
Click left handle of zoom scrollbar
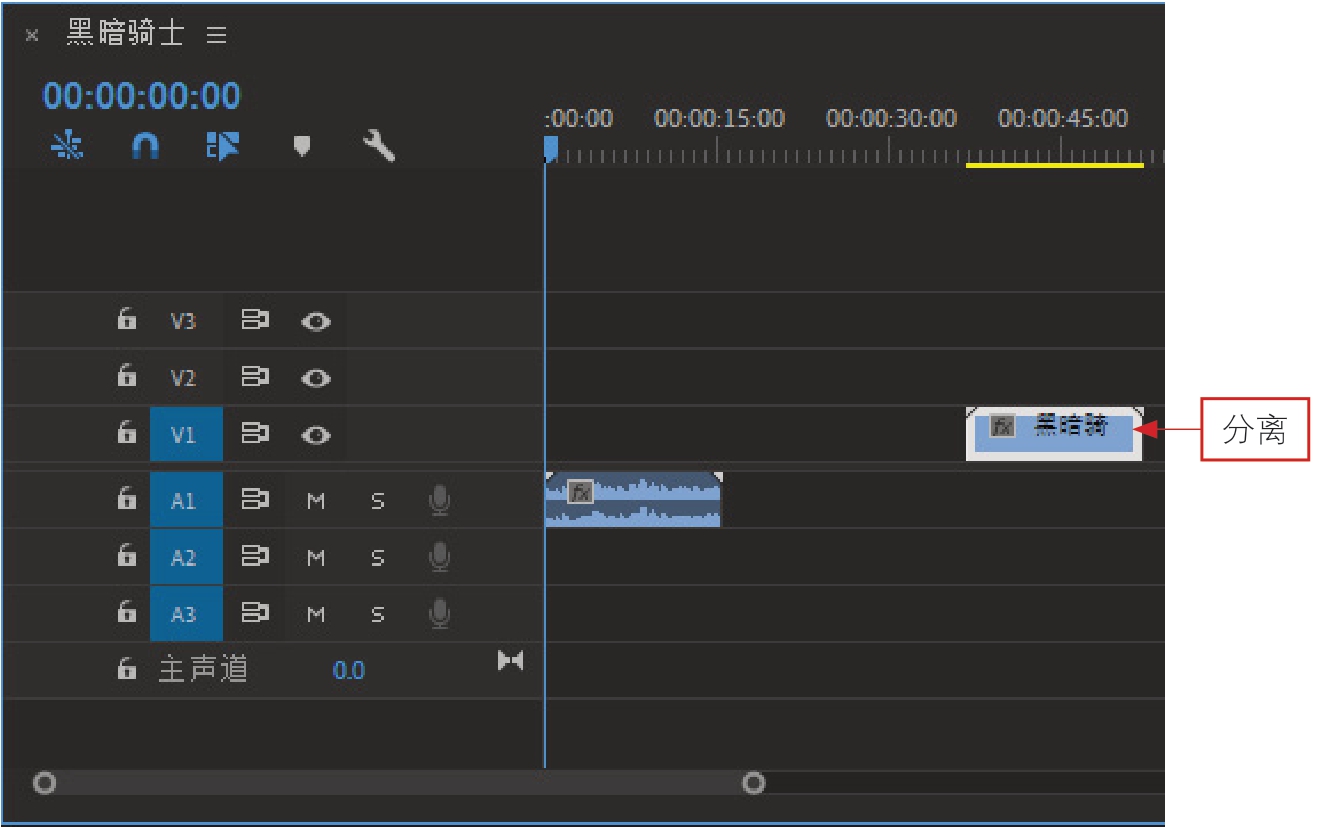[44, 783]
